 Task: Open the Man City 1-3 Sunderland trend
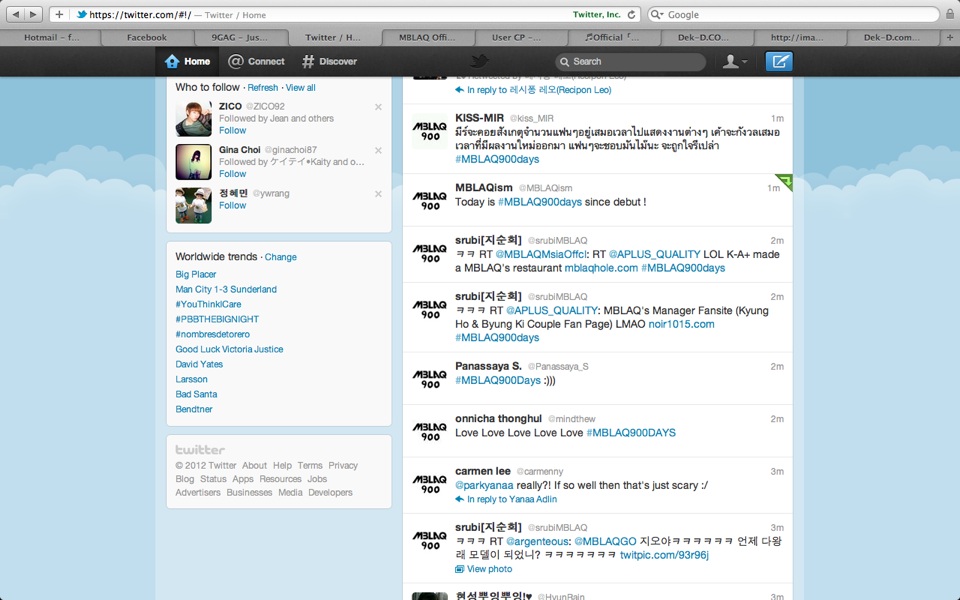[x=226, y=289]
